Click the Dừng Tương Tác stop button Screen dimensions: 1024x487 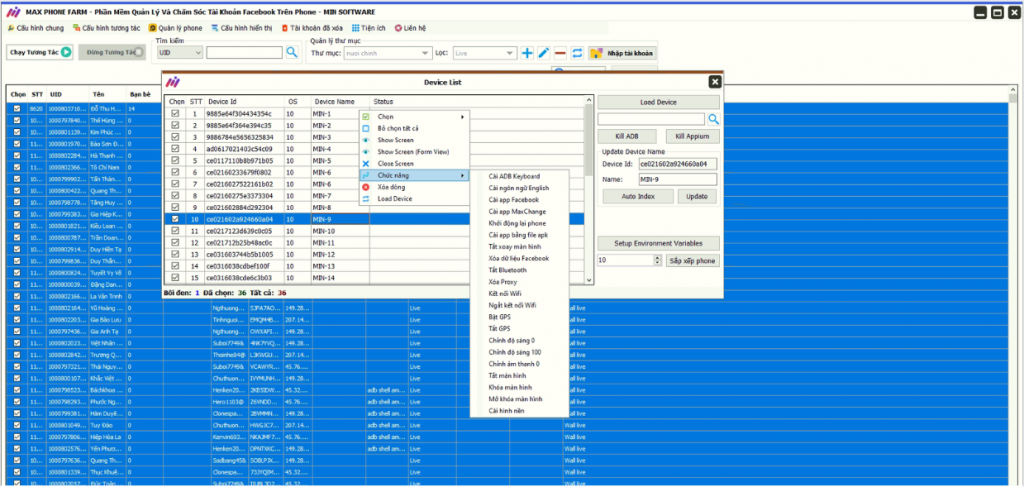tap(112, 53)
